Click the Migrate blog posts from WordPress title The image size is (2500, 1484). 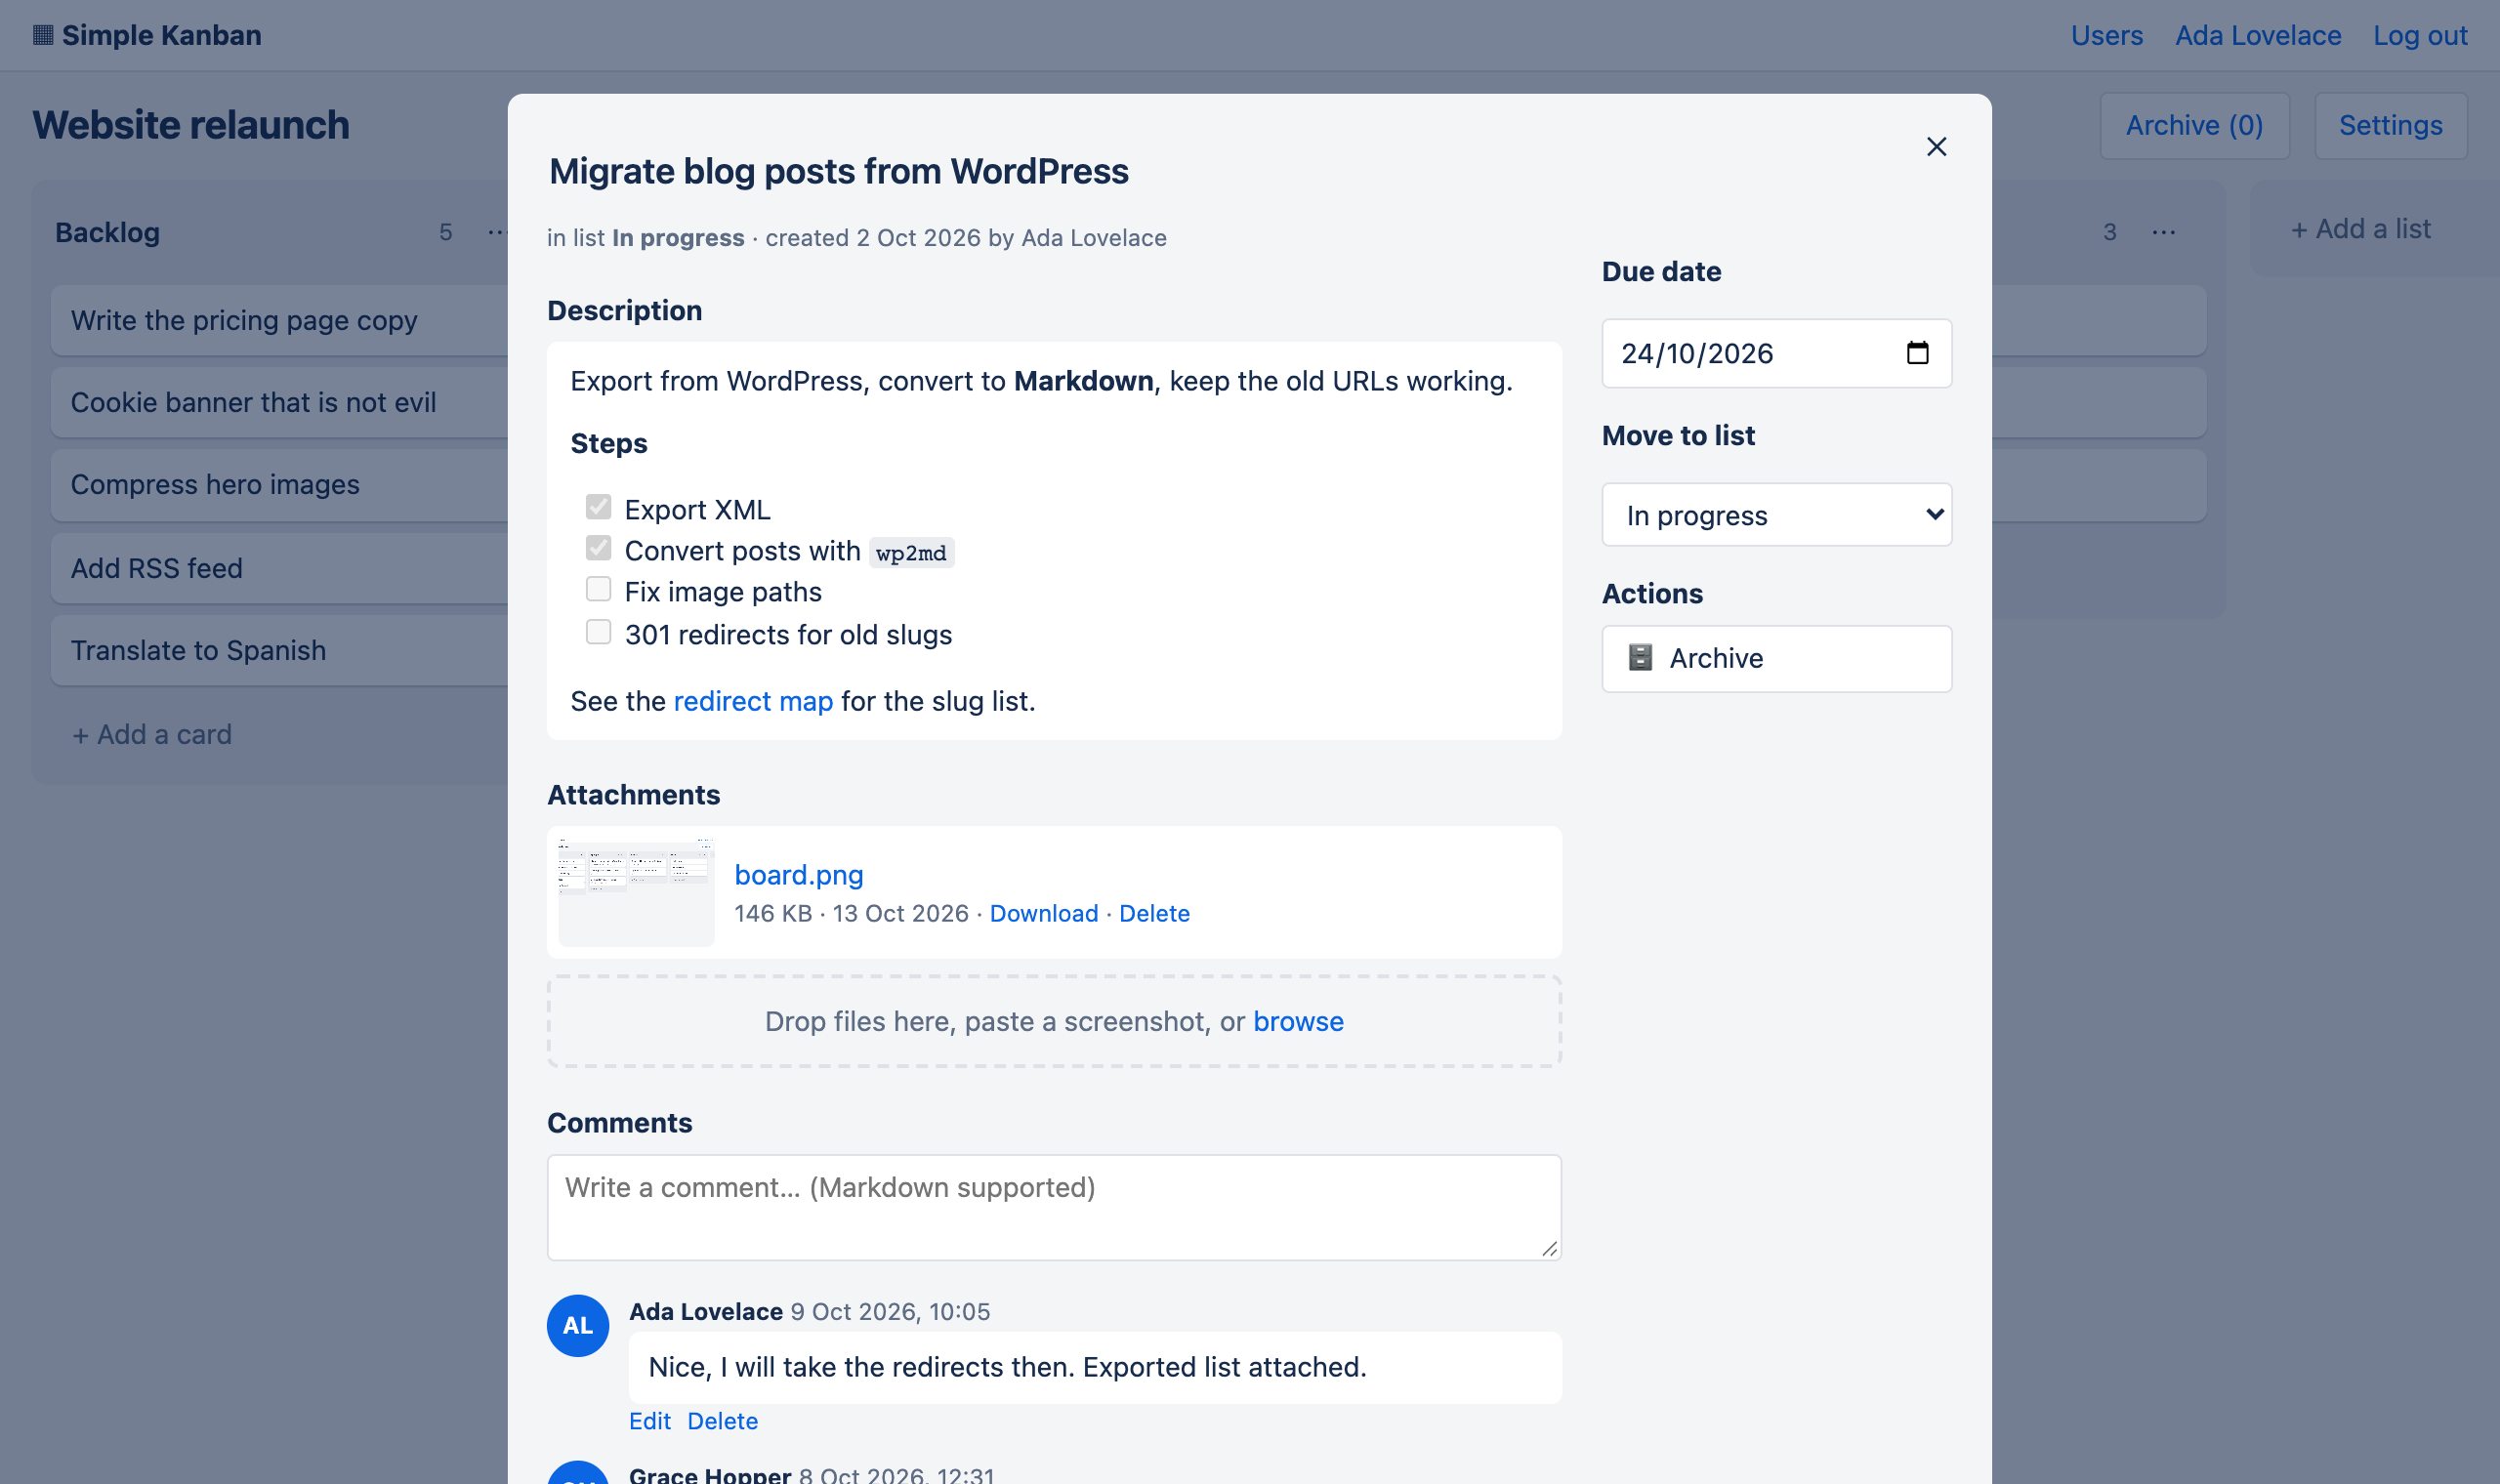tap(838, 171)
